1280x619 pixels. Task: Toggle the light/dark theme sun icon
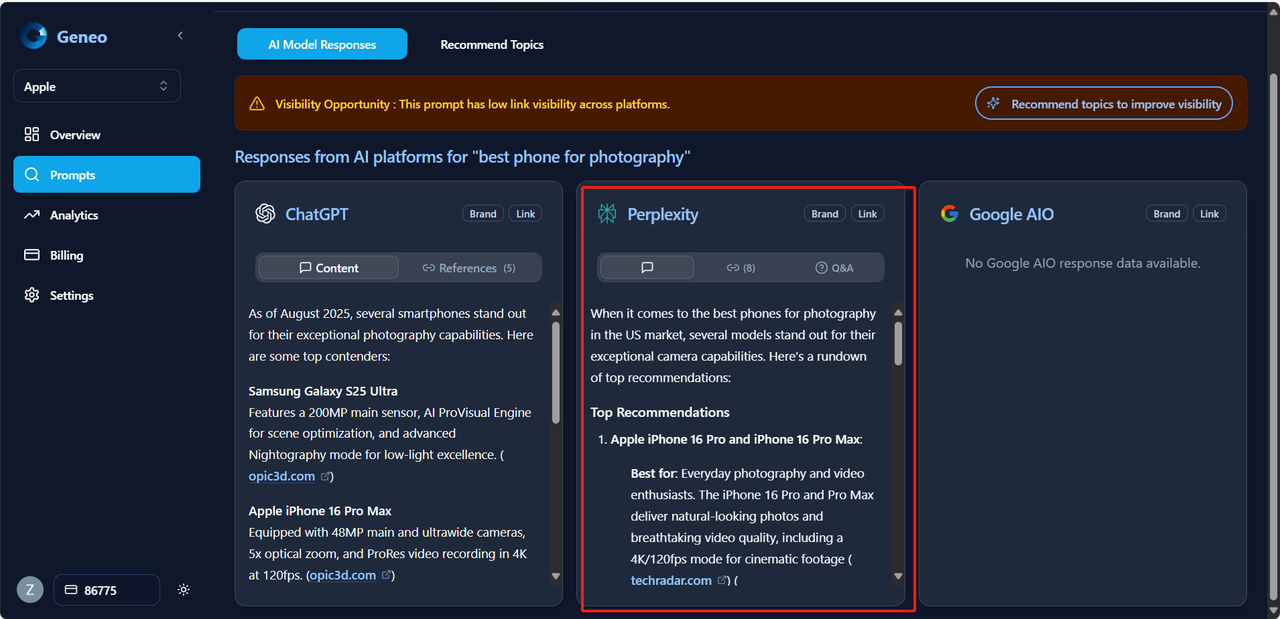point(183,590)
